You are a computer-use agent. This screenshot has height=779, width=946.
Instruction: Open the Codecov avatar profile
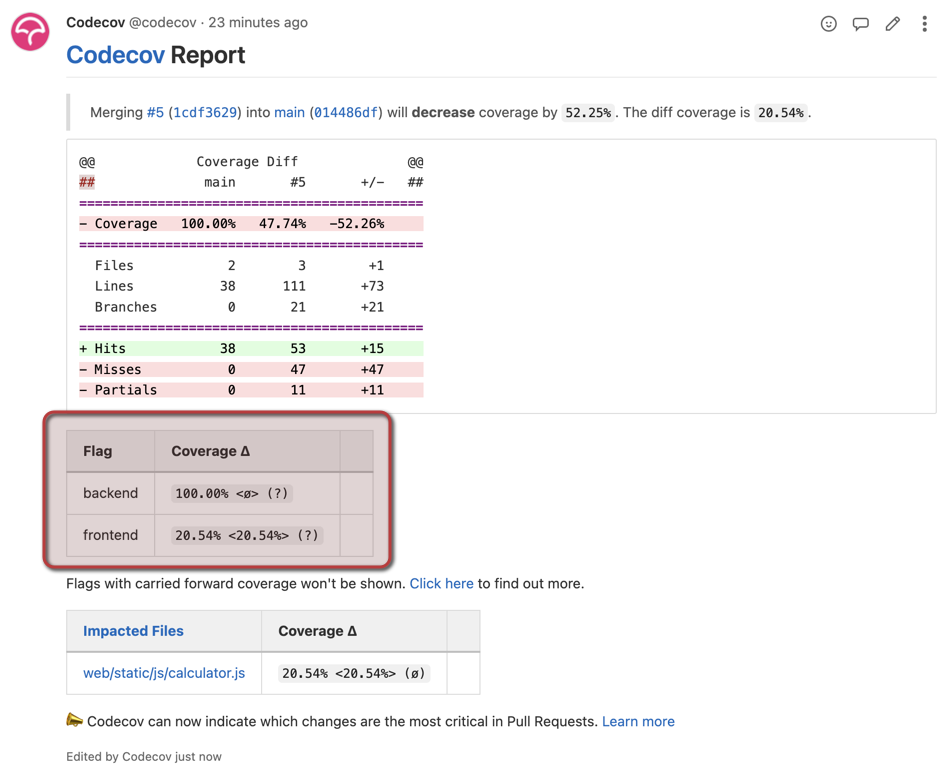30,32
